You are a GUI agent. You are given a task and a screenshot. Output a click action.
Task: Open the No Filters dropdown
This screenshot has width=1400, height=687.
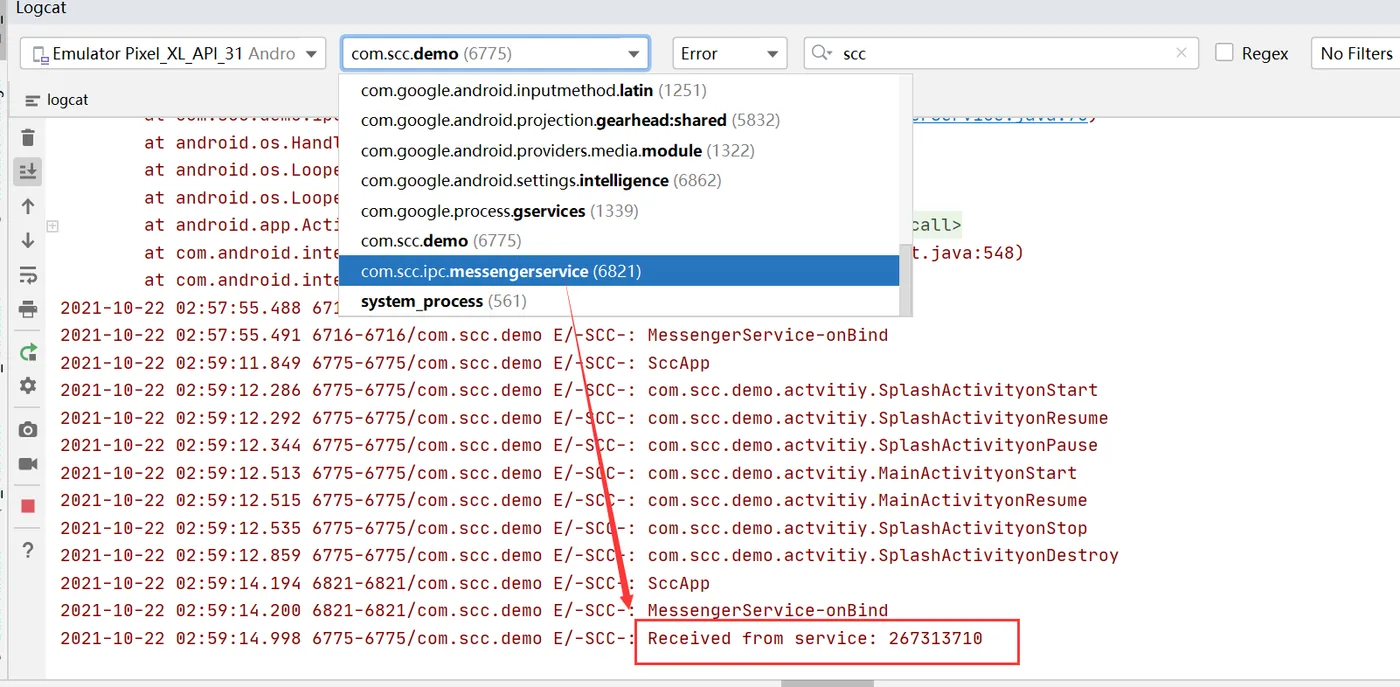[x=1356, y=54]
